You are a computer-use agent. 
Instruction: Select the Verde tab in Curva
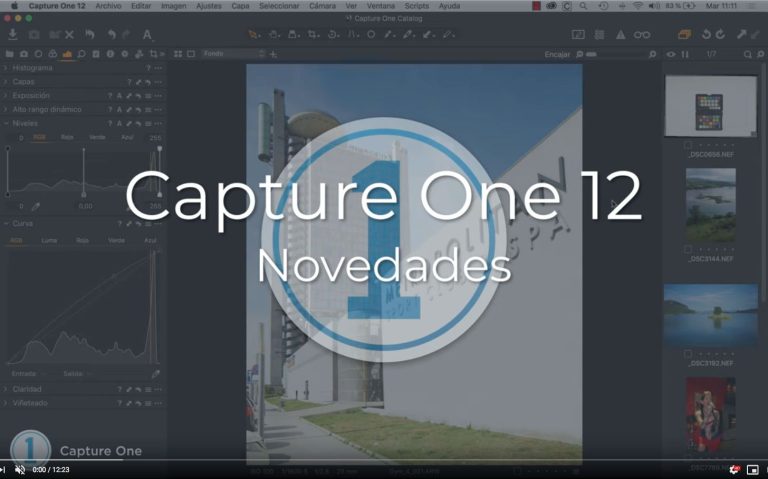click(116, 240)
